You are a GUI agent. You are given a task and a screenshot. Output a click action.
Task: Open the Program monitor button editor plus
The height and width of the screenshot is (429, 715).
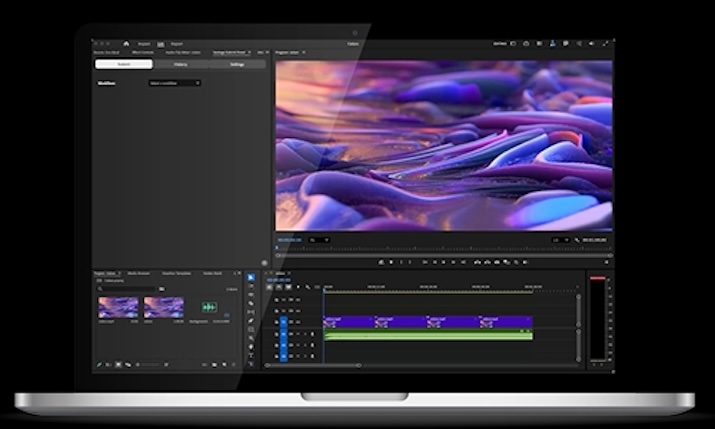coord(606,262)
